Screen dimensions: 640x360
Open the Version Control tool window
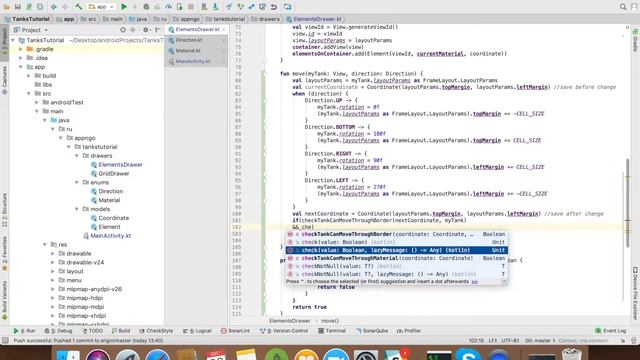pos(284,331)
